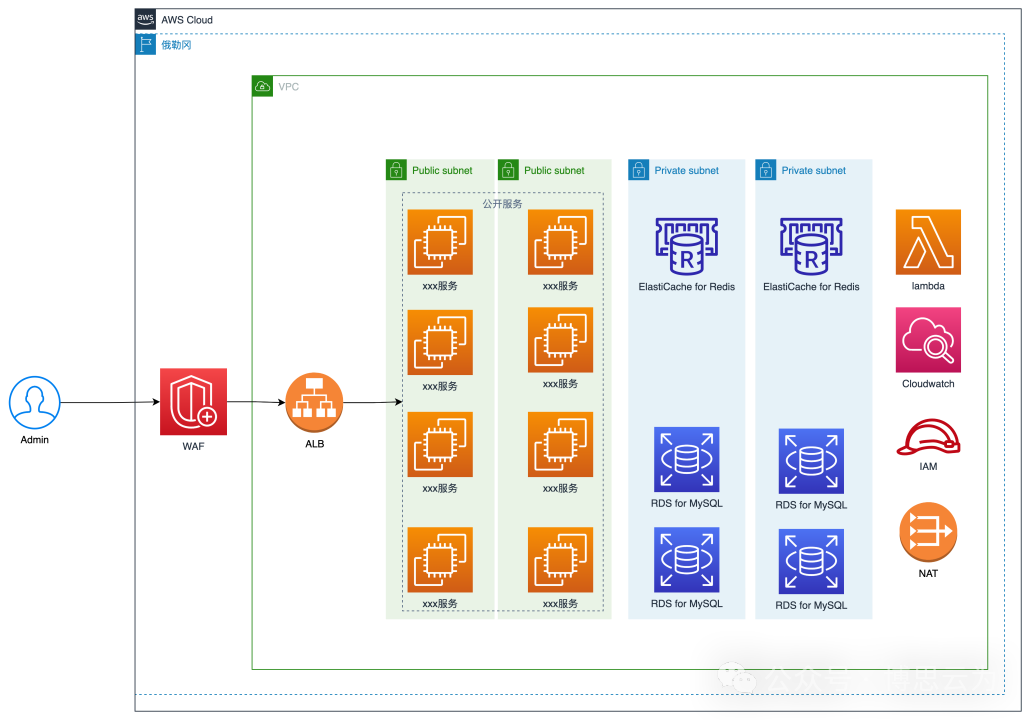Click the "IAM" label text
This screenshot has height=720, width=1030.
[928, 466]
